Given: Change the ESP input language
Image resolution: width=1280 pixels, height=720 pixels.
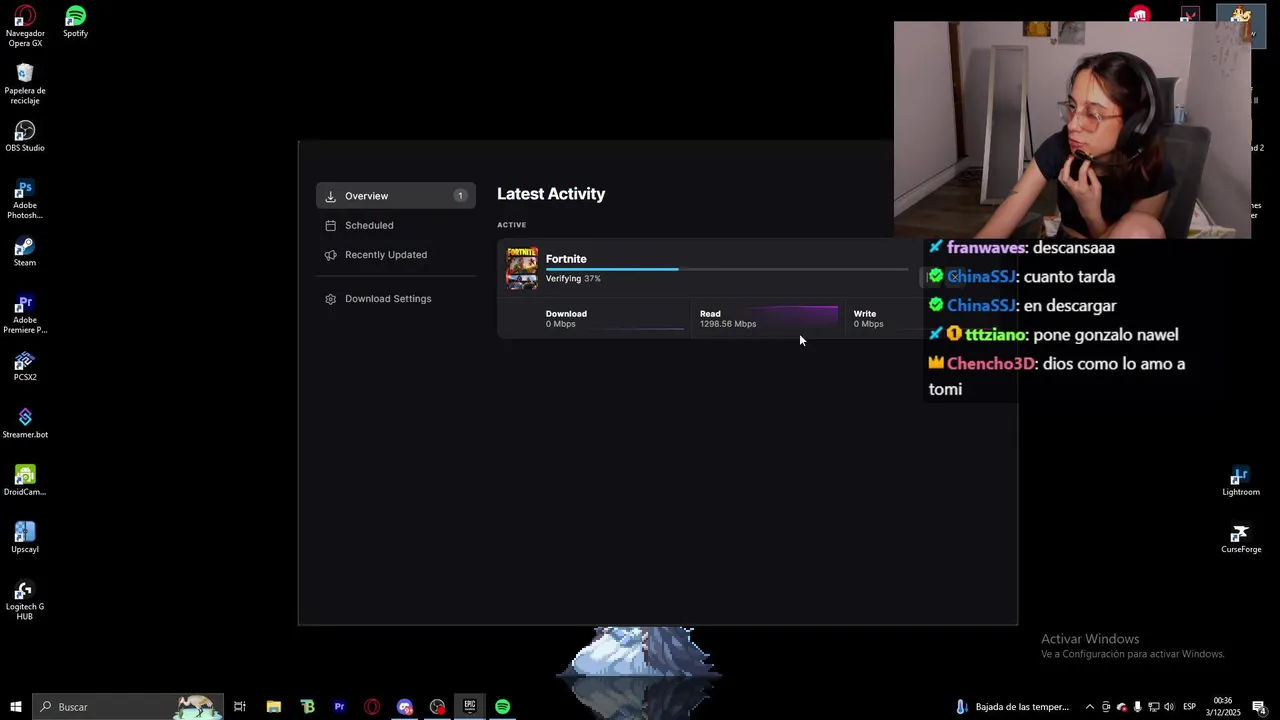Looking at the screenshot, I should [1190, 707].
